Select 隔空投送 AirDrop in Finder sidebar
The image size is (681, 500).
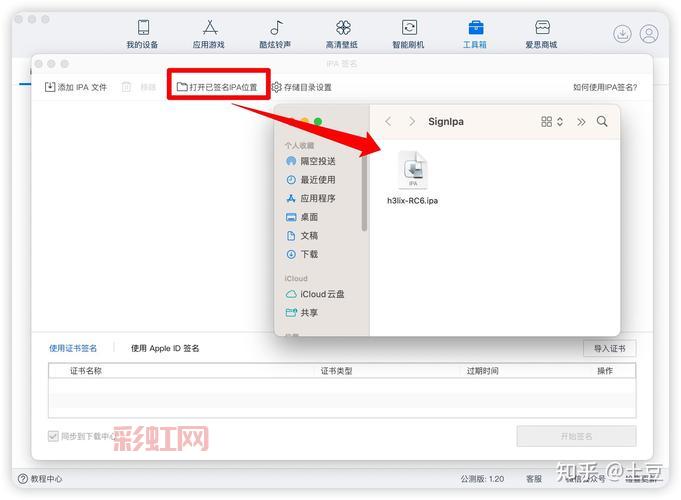point(311,161)
